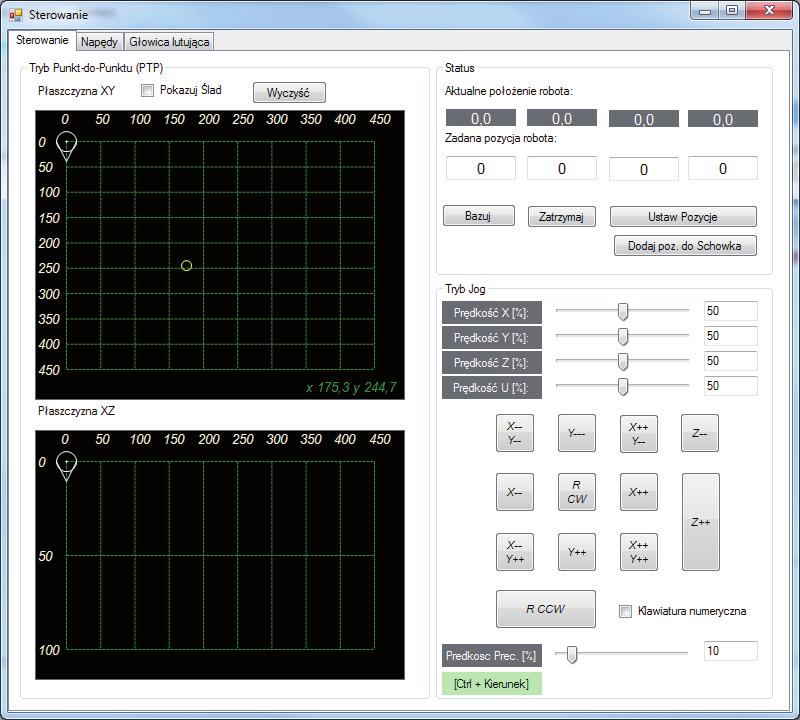Focus the Prędkość X value field
The width and height of the screenshot is (800, 720).
point(731,311)
